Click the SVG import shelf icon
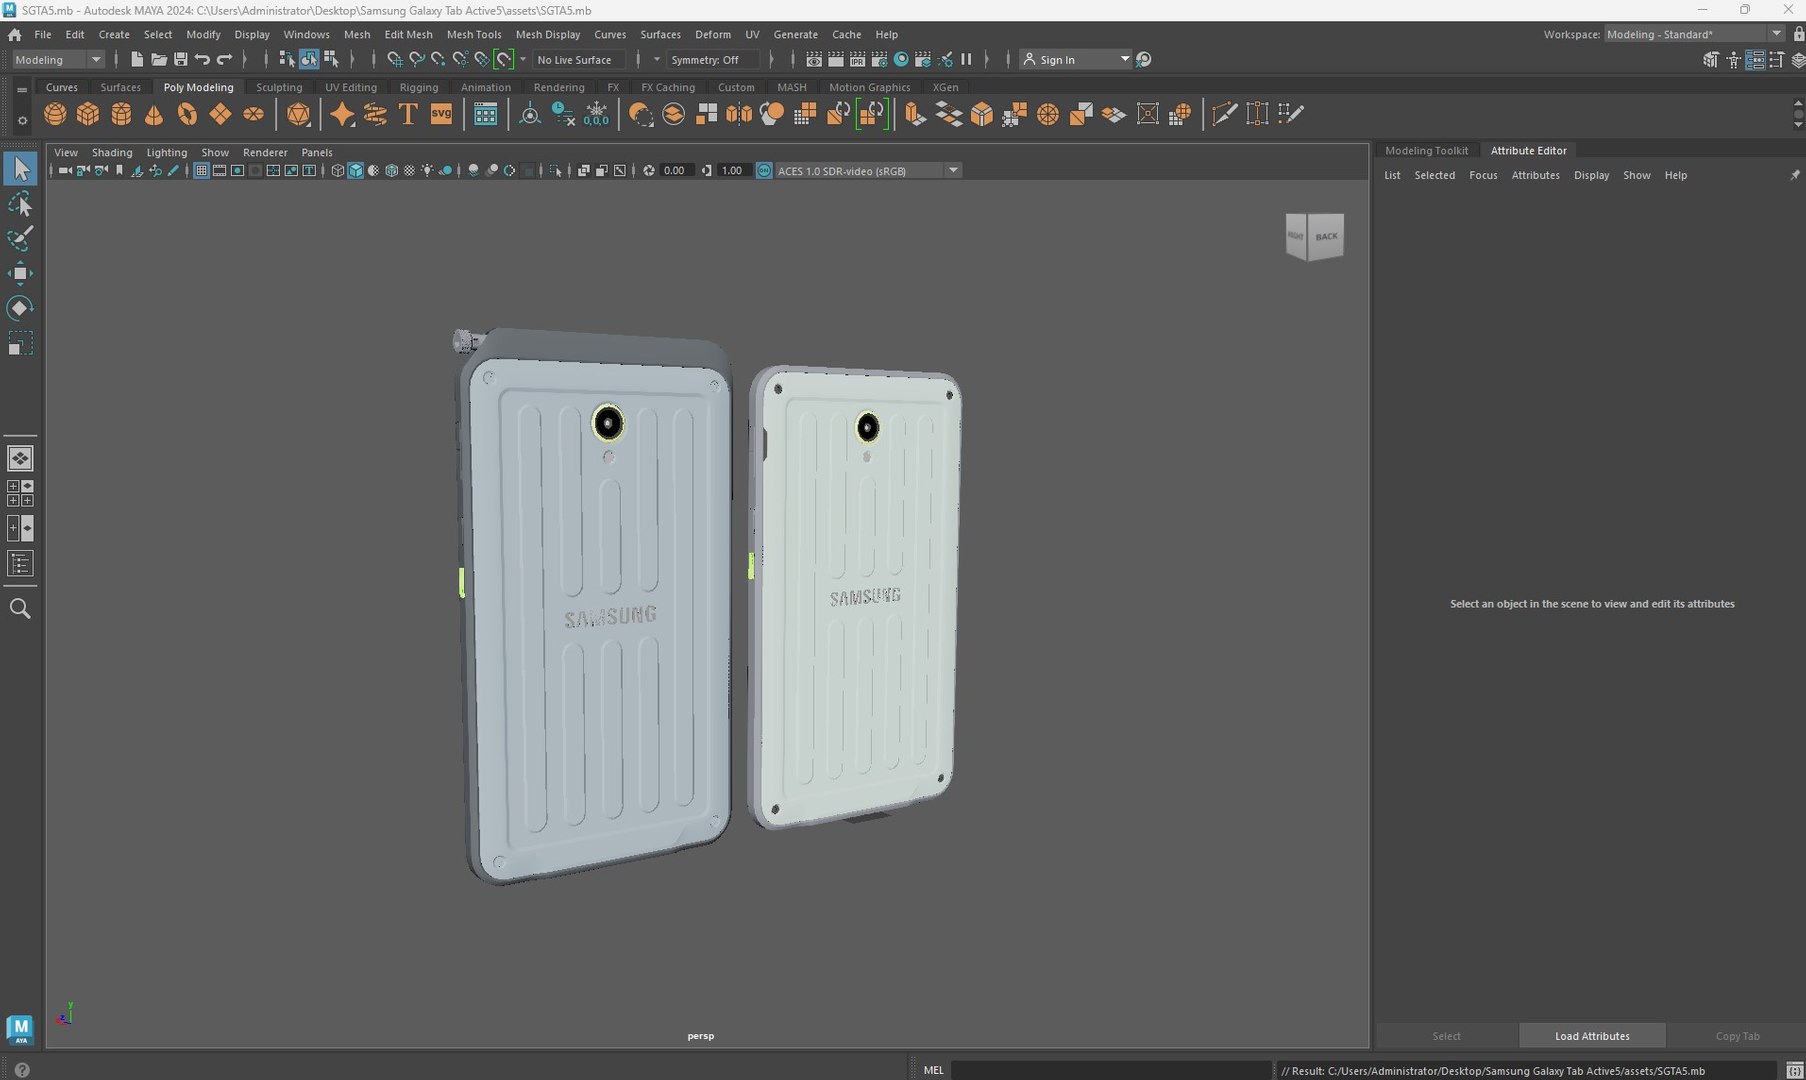The height and width of the screenshot is (1080, 1806). (x=441, y=114)
